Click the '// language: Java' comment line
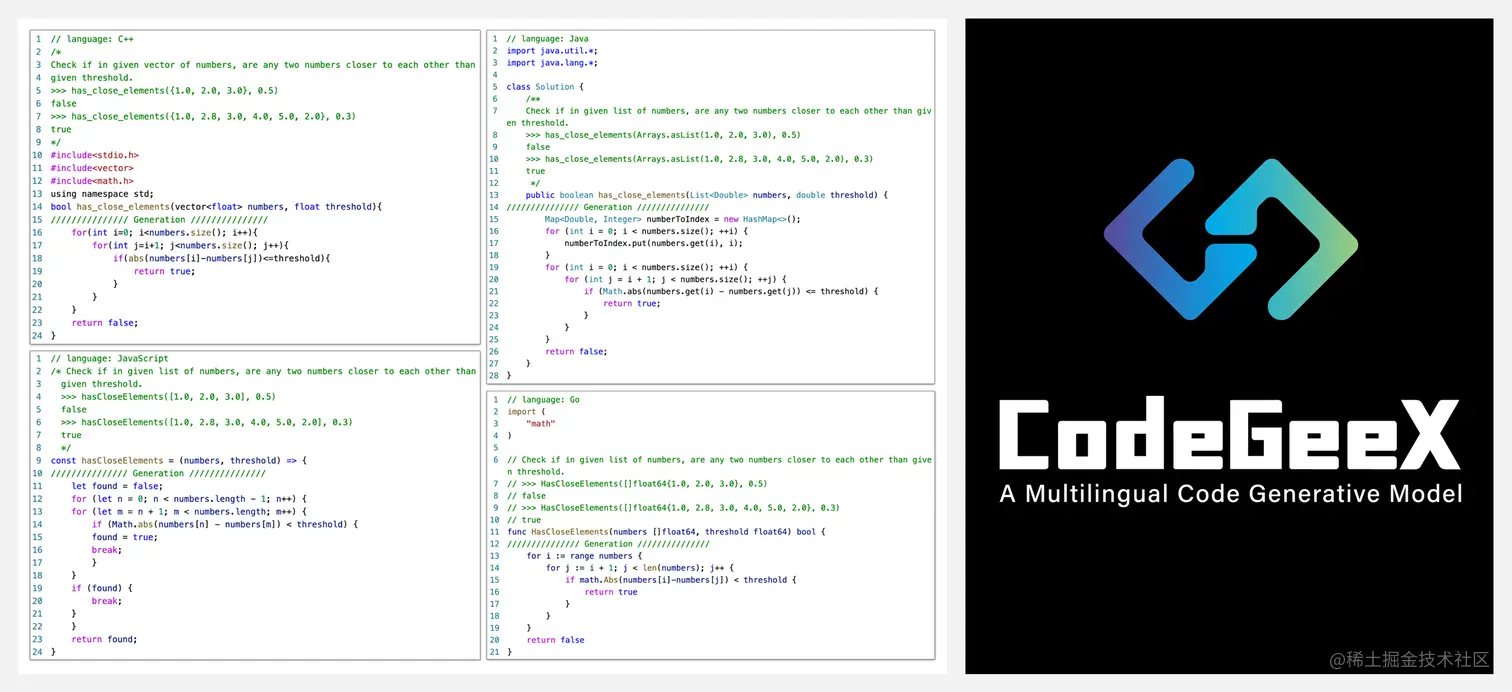 click(x=547, y=39)
